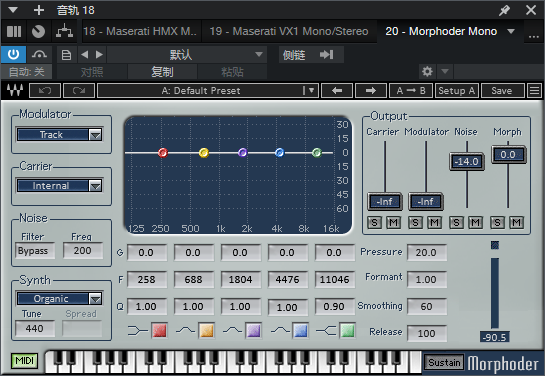Redo with the Waves toolbar redo arrow
545x376 pixels.
tap(79, 91)
